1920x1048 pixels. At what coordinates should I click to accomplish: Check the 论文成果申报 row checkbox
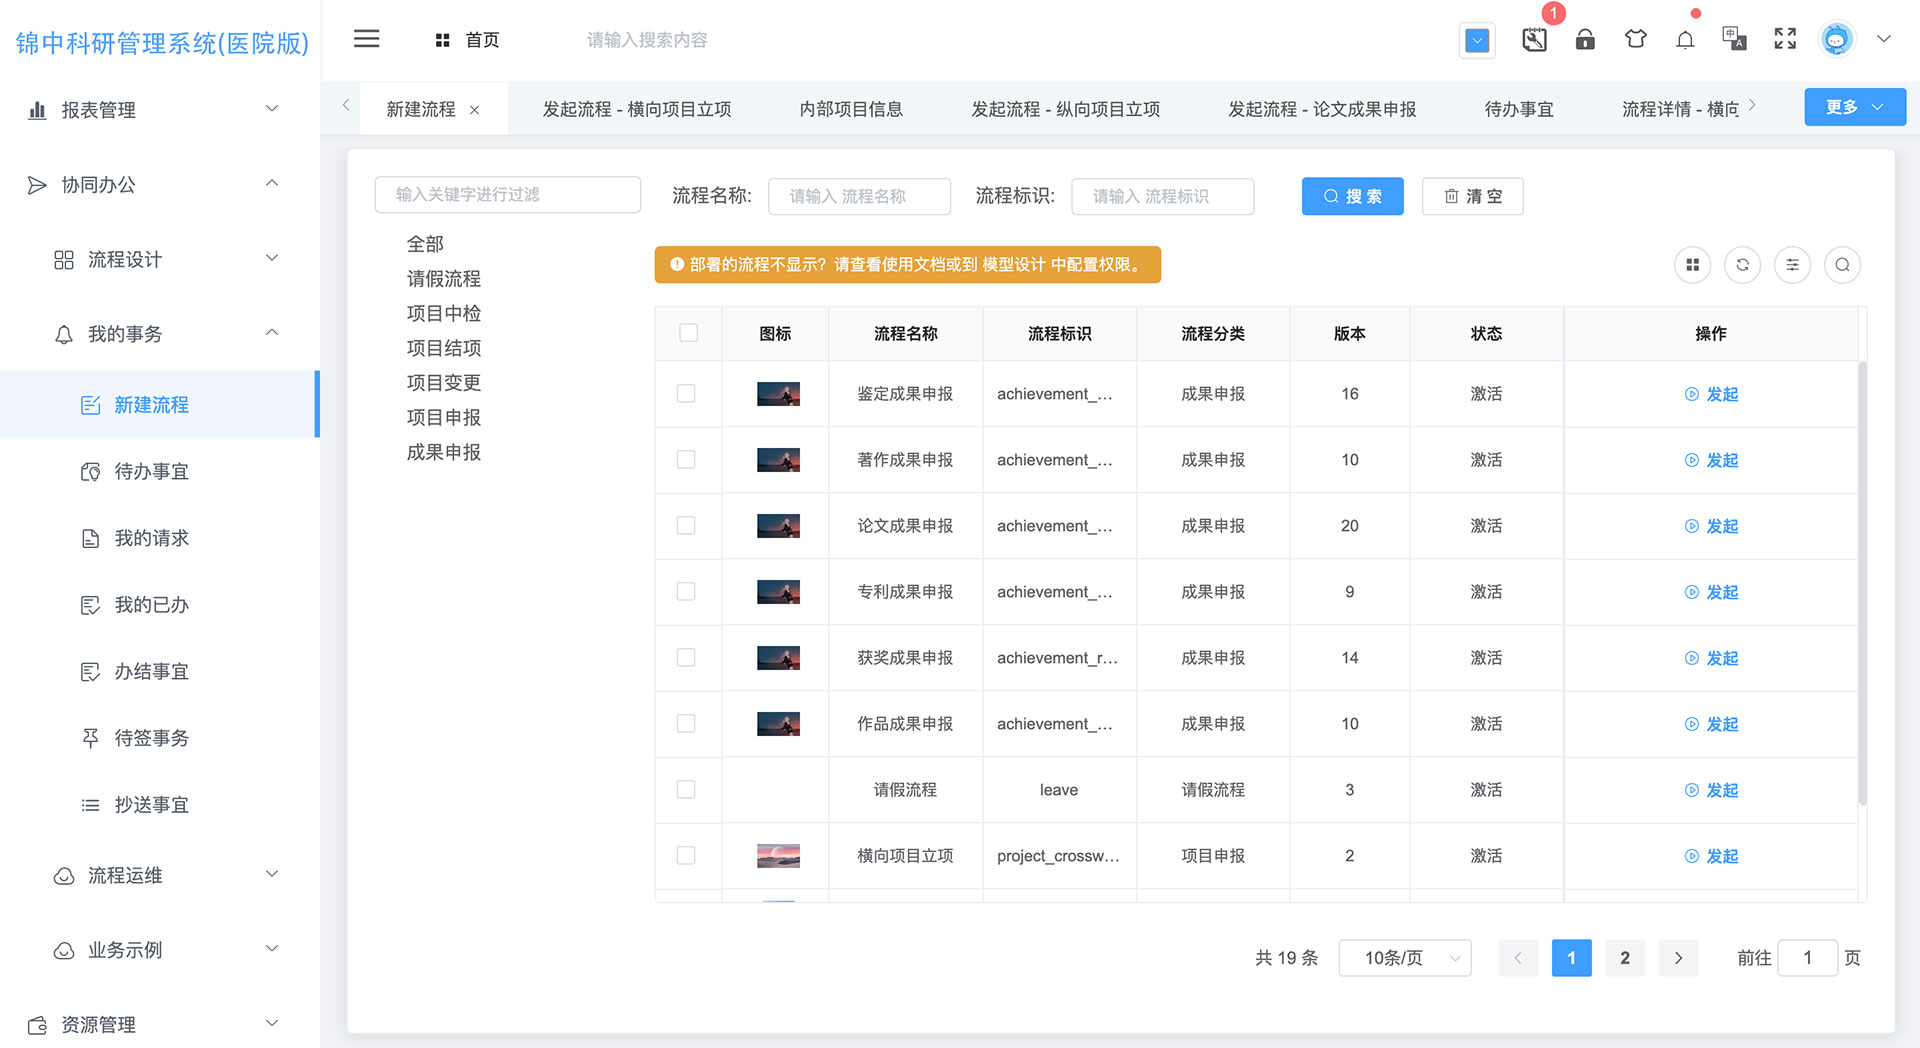pyautogui.click(x=686, y=526)
